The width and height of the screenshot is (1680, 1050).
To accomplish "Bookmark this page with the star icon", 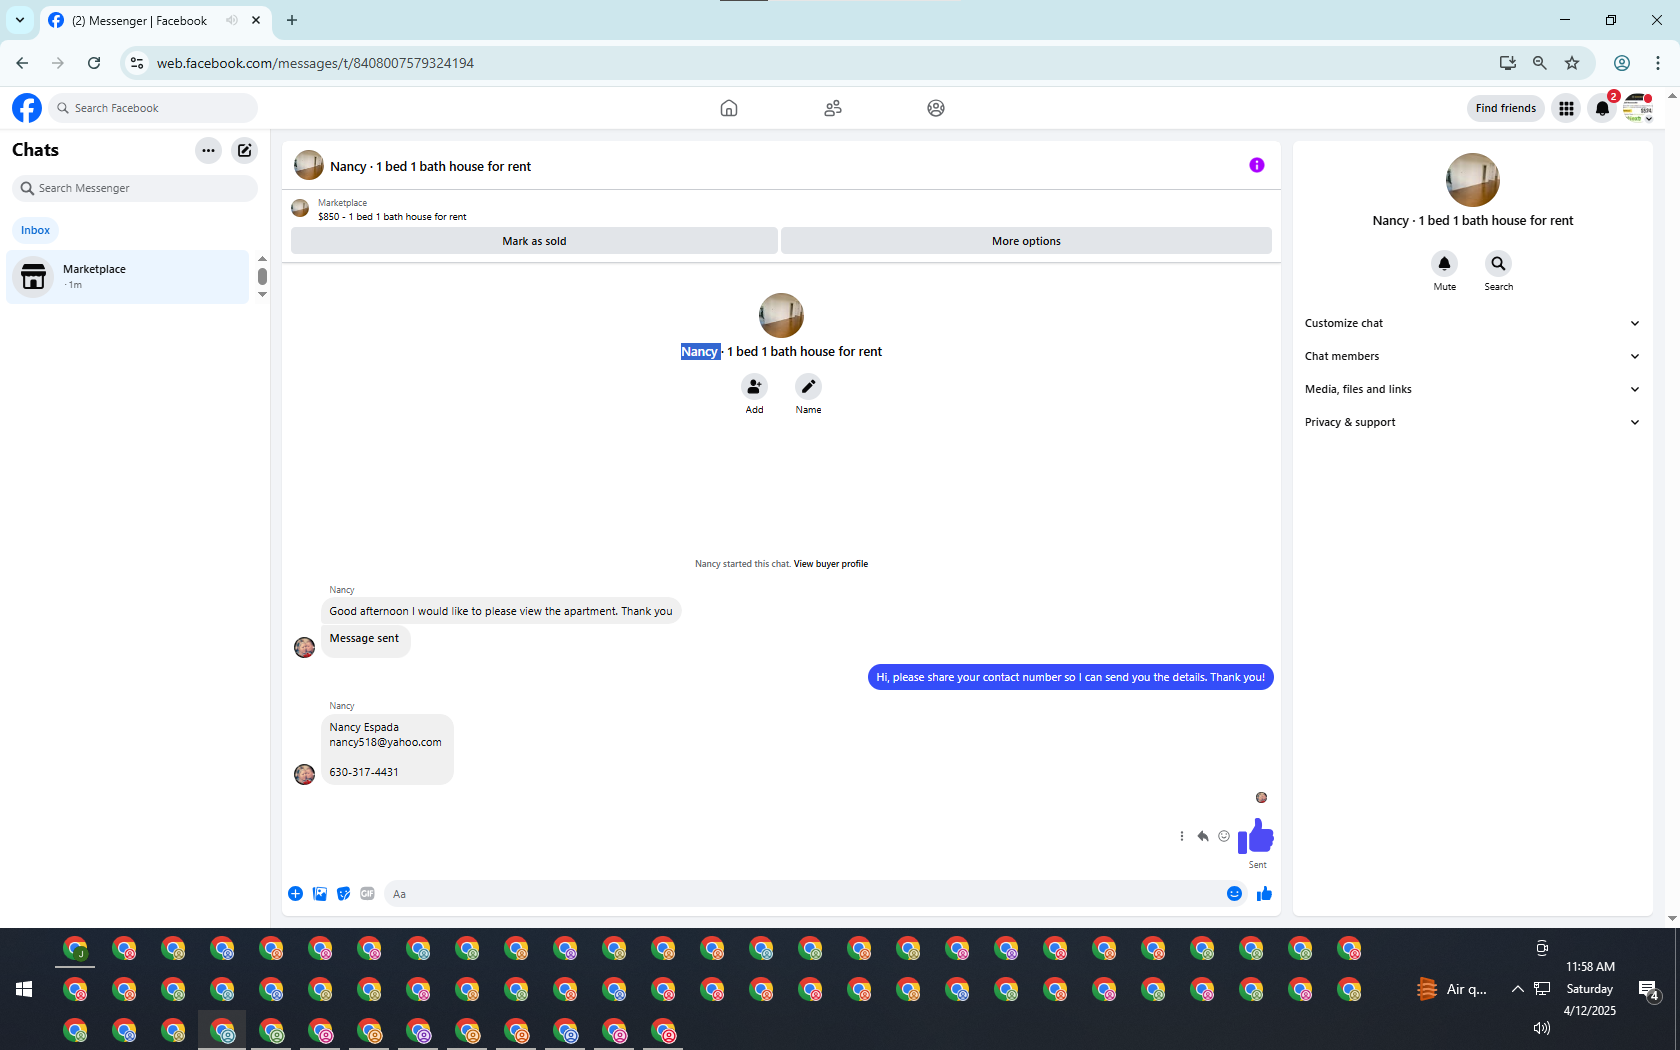I will (x=1572, y=63).
